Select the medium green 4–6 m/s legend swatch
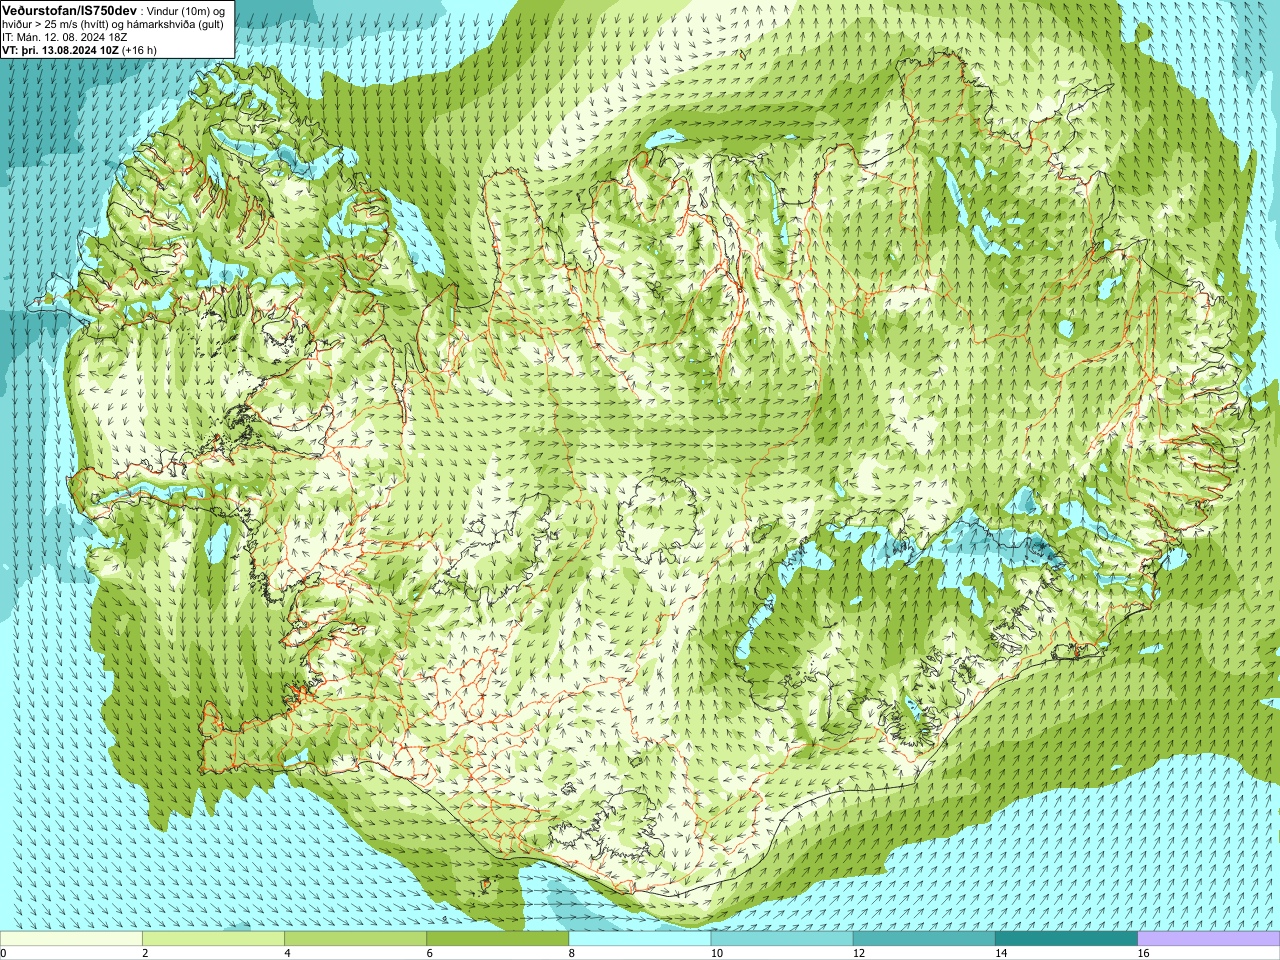 (355, 939)
